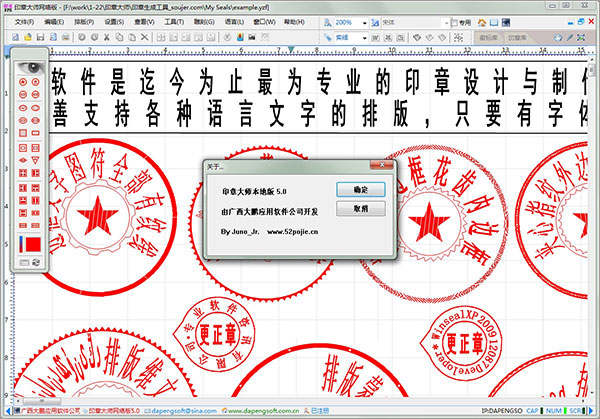Click the CAP indicator in status bar
This screenshot has height=419, width=600.
(532, 411)
